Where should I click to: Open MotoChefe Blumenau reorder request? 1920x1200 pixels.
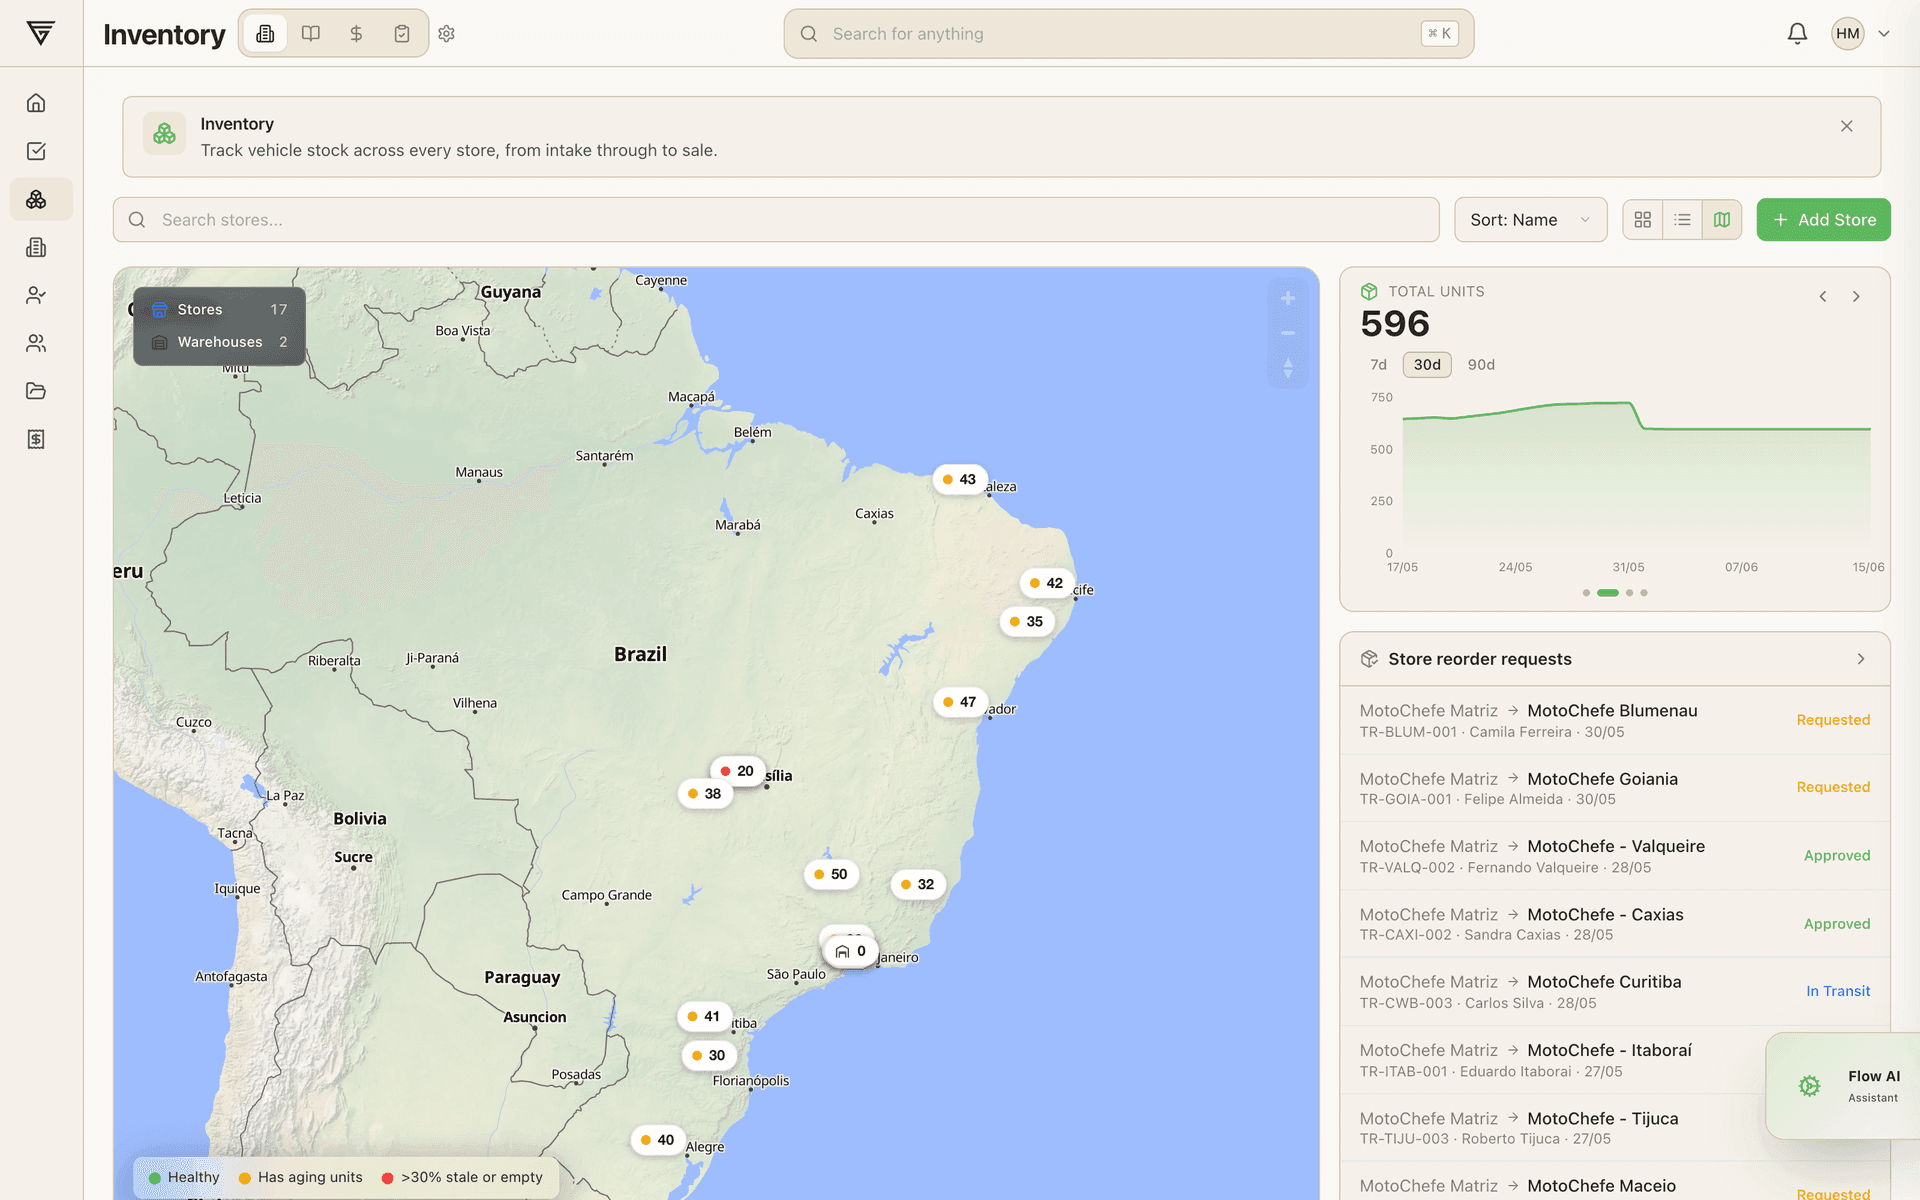click(x=1614, y=720)
